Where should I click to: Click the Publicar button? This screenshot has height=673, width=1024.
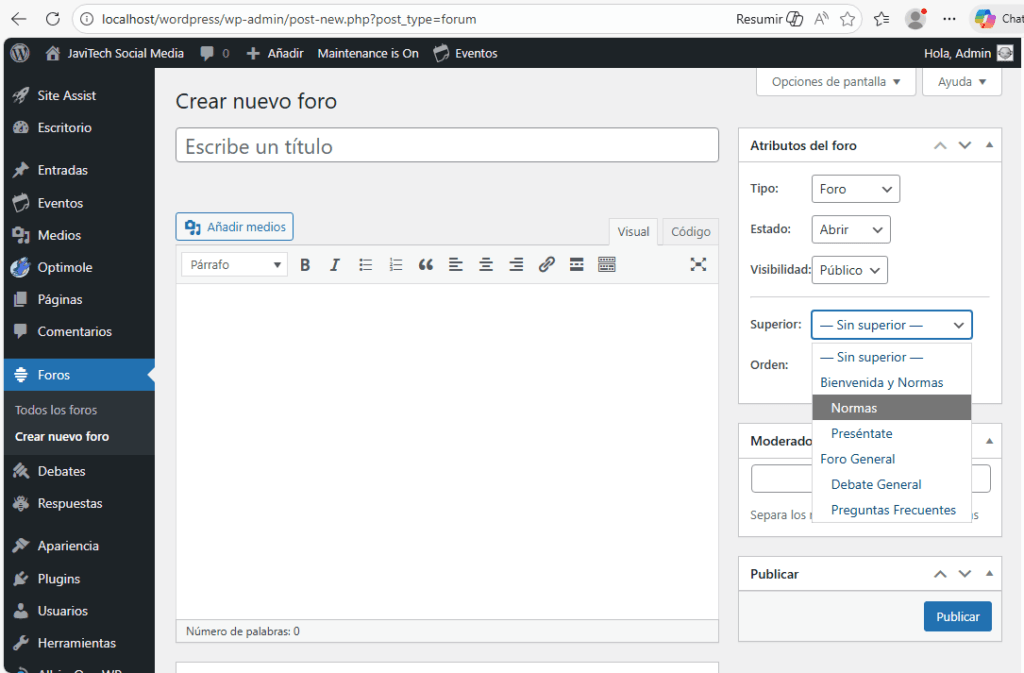[957, 617]
